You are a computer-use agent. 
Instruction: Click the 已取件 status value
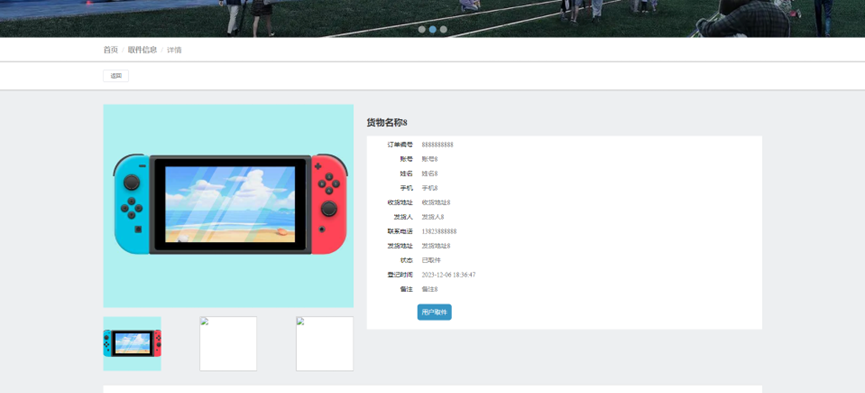click(431, 260)
